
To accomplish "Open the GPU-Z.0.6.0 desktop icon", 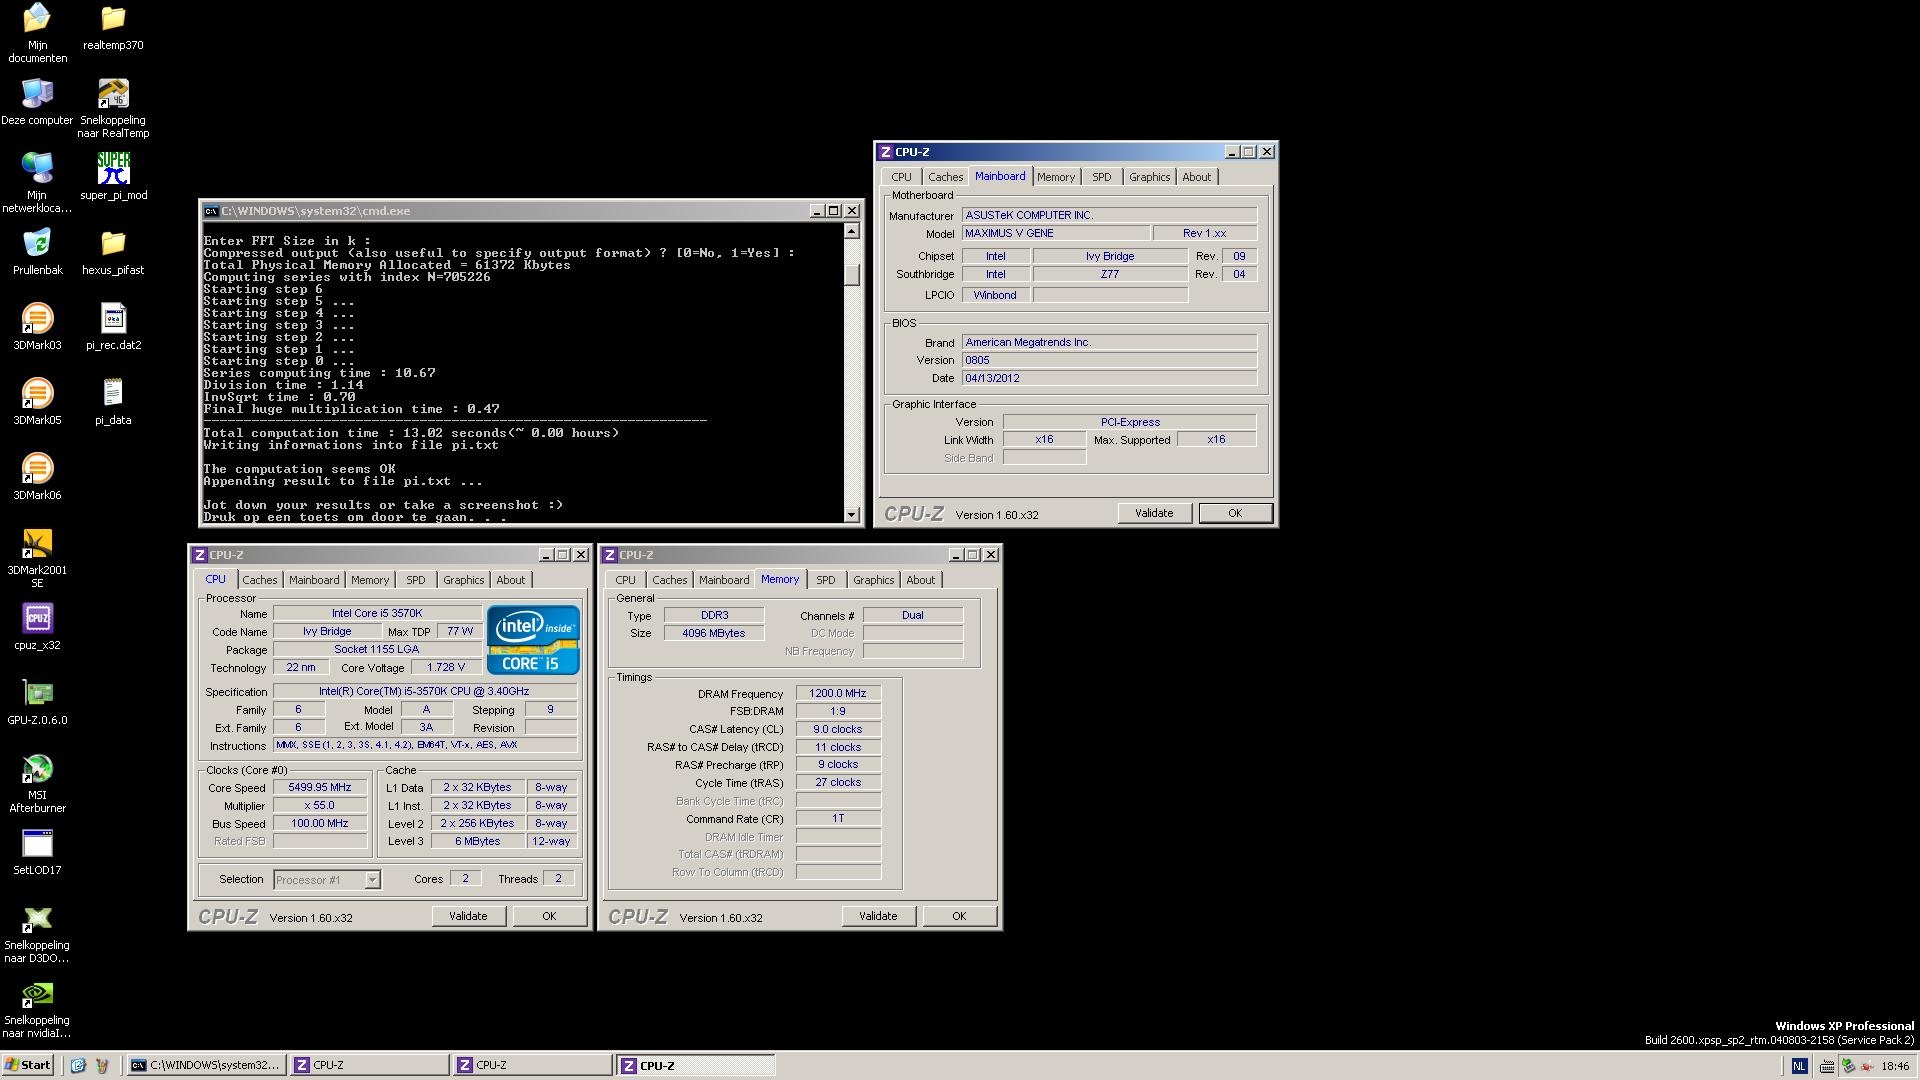I will click(x=37, y=694).
